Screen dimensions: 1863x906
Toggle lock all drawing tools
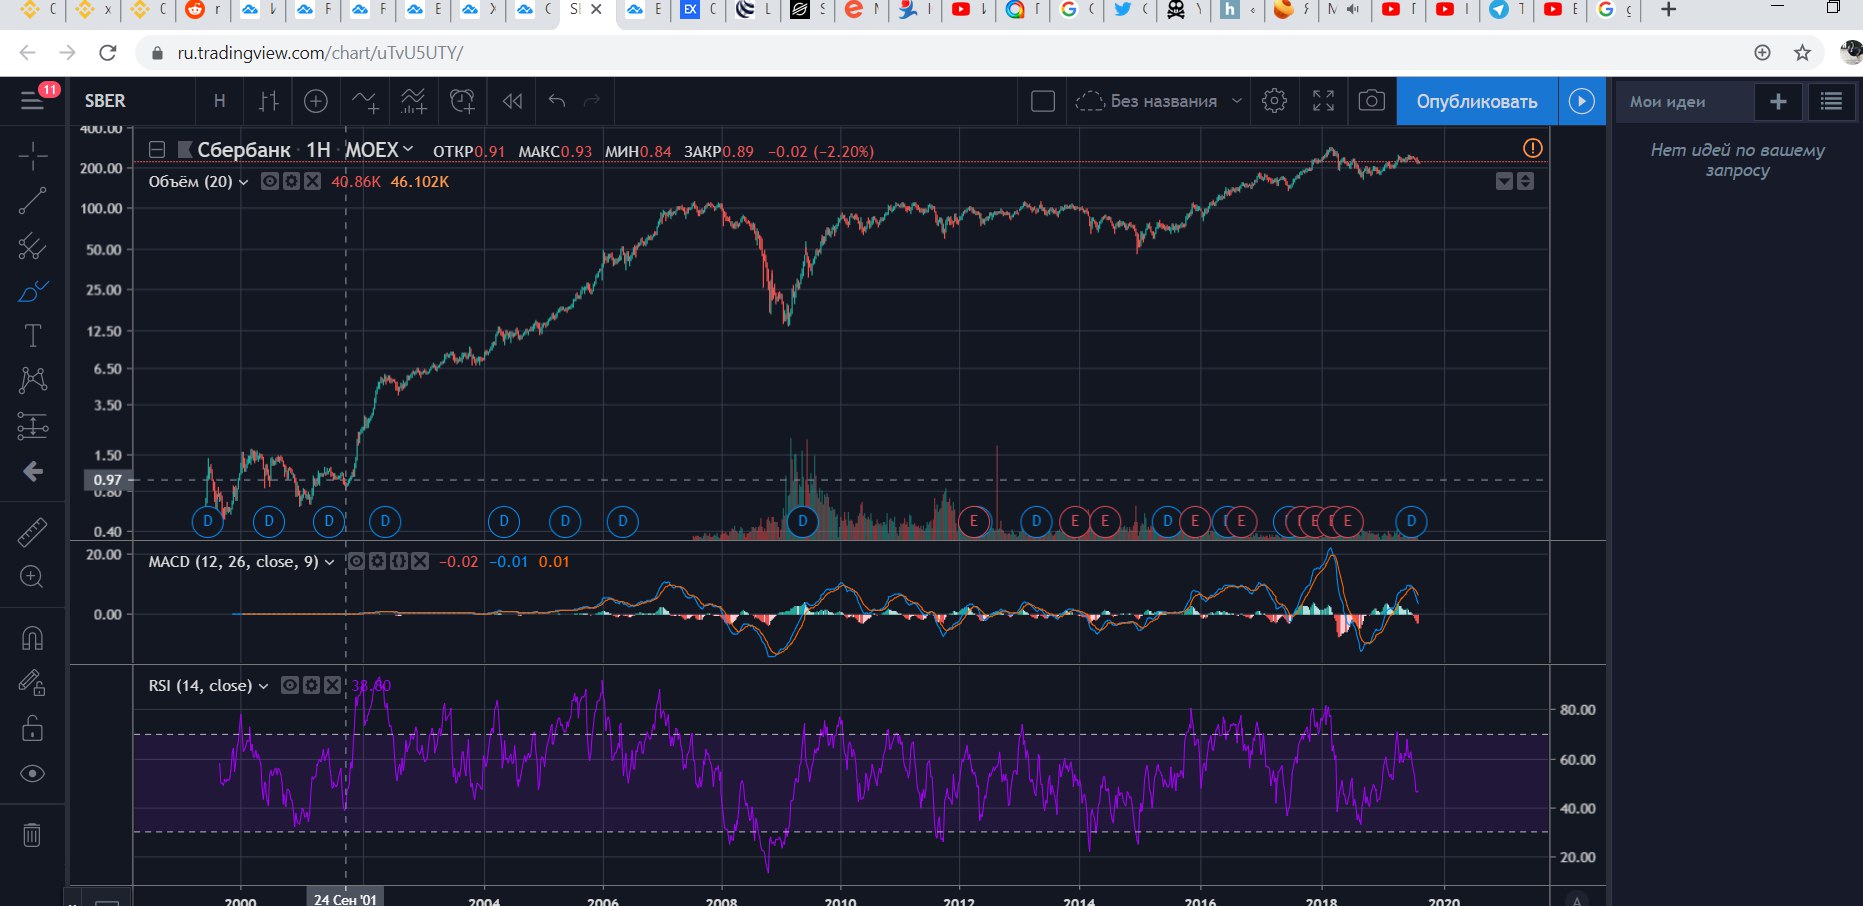(x=32, y=728)
